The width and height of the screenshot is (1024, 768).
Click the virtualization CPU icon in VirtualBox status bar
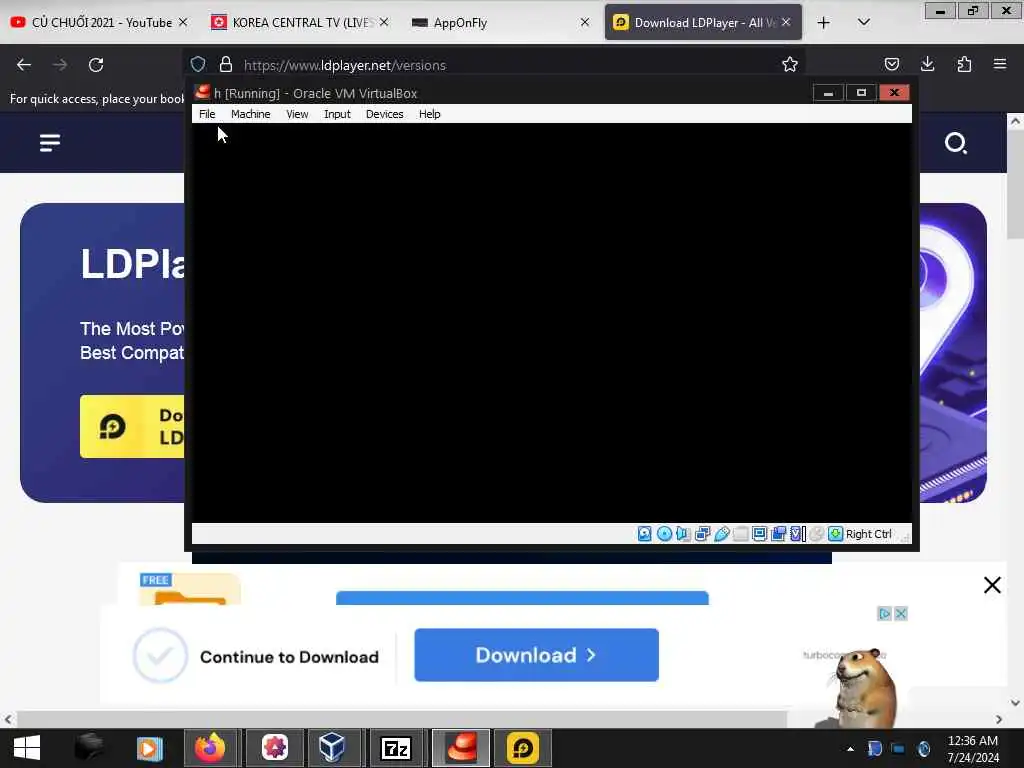click(x=797, y=534)
